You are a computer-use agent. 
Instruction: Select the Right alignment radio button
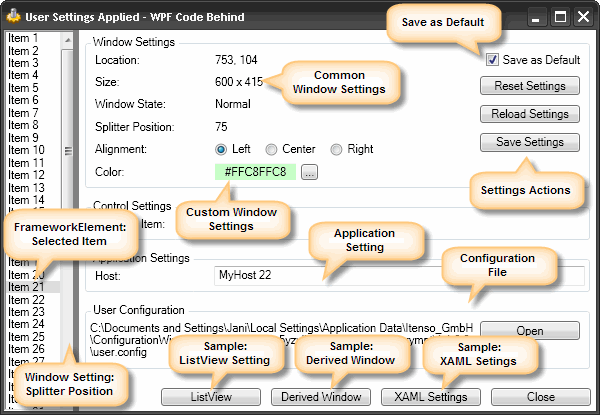tap(336, 149)
